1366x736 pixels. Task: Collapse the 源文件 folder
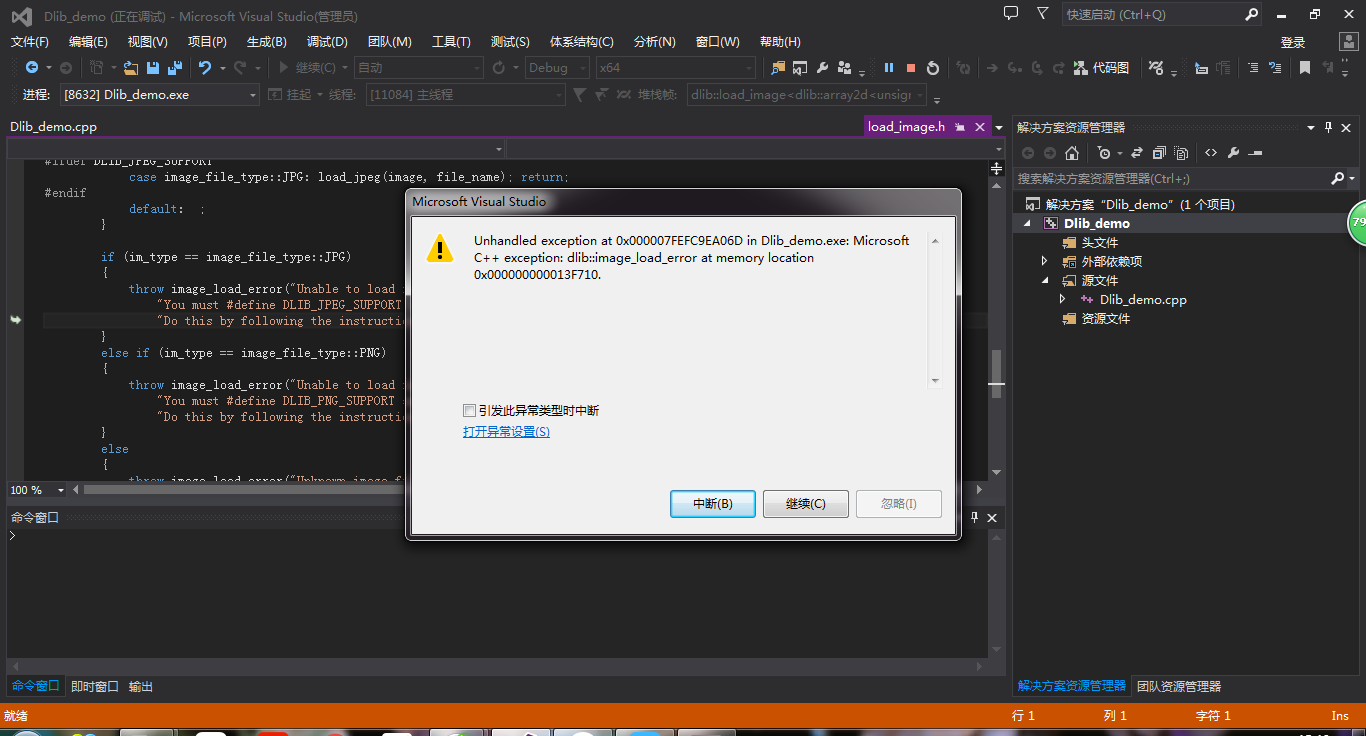(1045, 281)
